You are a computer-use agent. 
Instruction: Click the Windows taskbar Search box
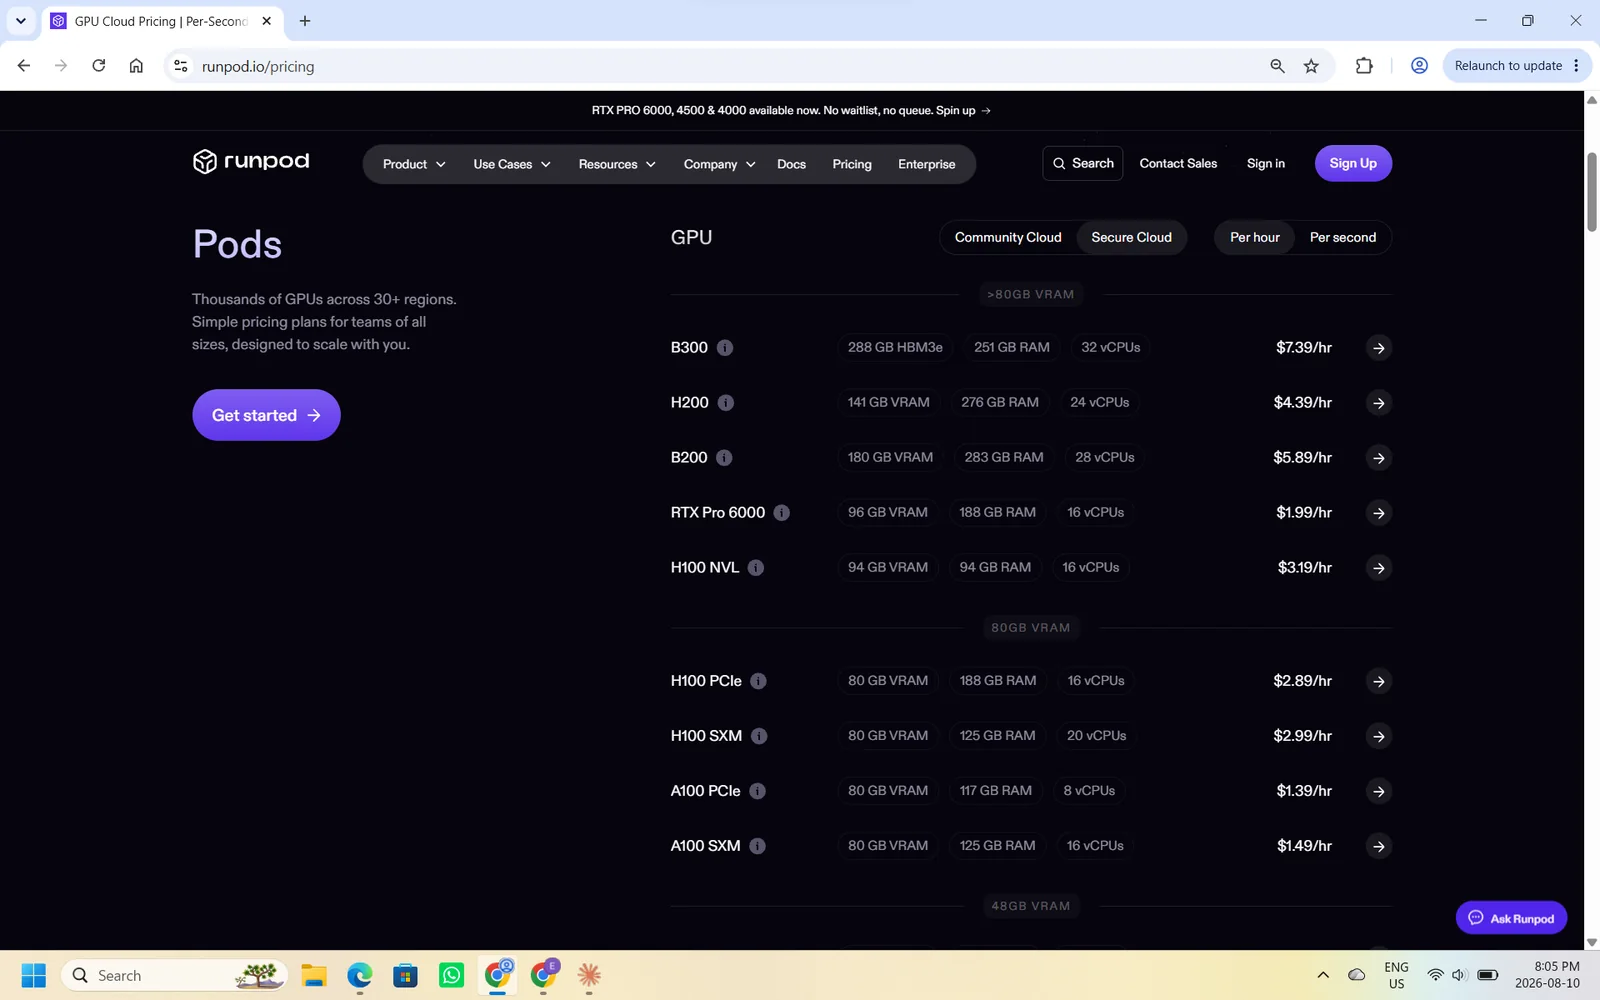[175, 975]
